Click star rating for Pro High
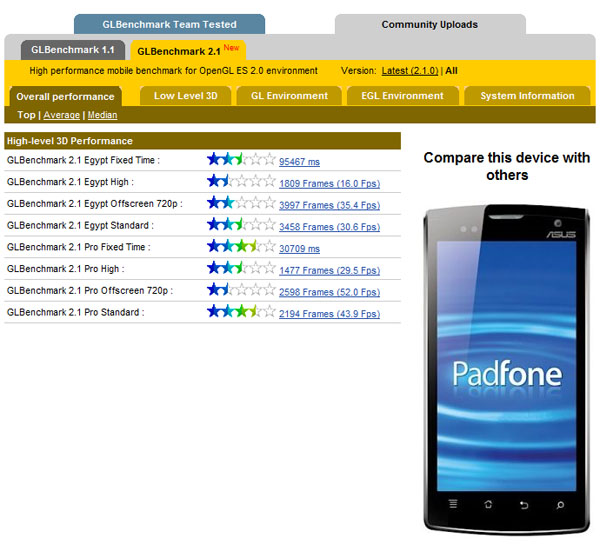The width and height of the screenshot is (600, 545). pos(241,268)
